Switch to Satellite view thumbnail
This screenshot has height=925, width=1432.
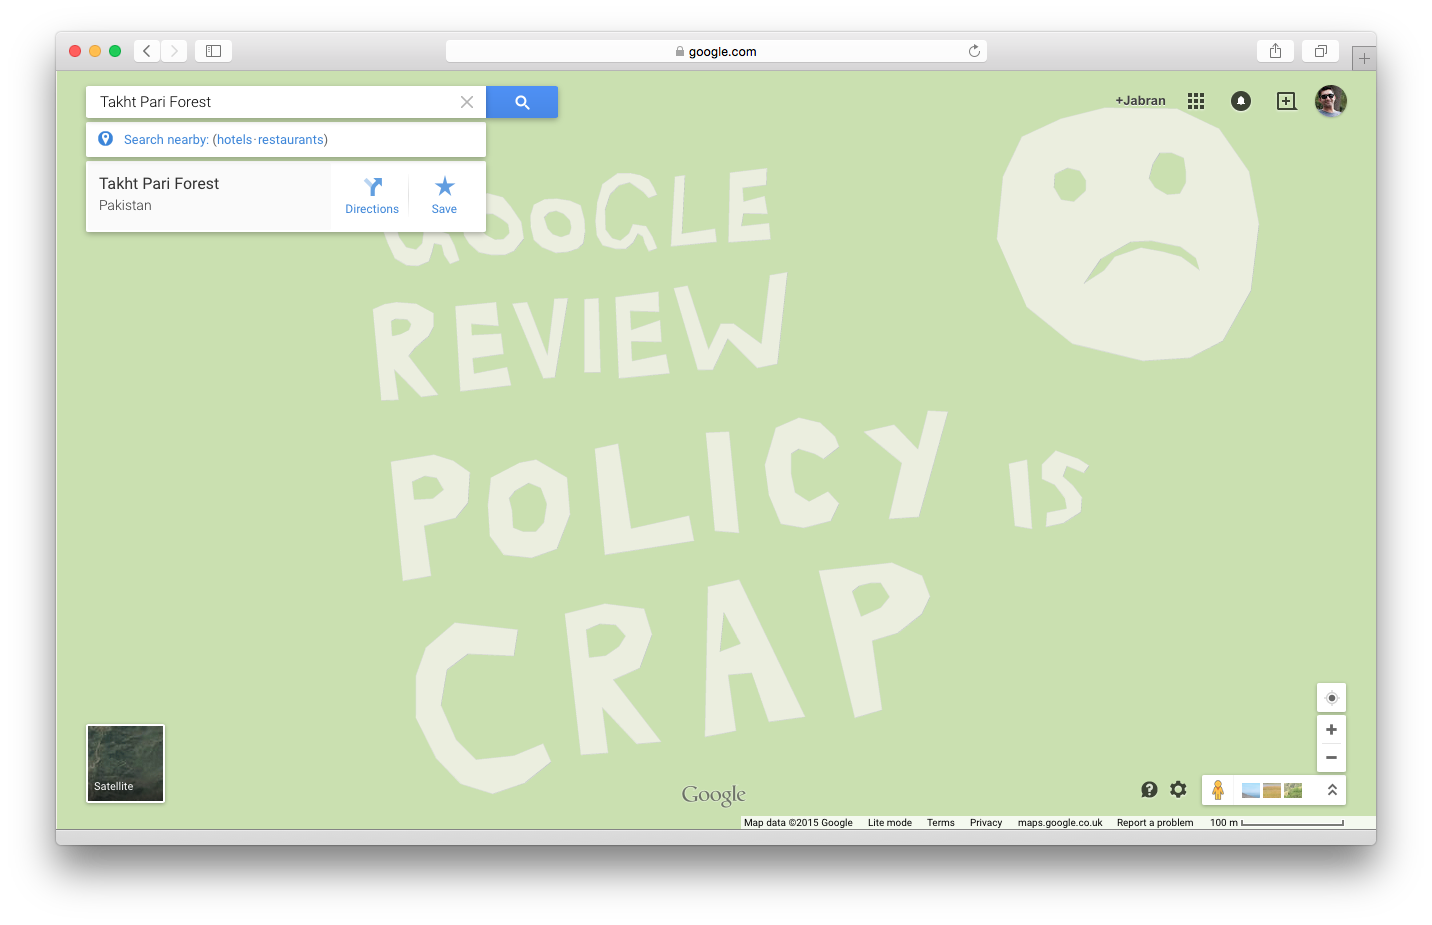tap(126, 763)
